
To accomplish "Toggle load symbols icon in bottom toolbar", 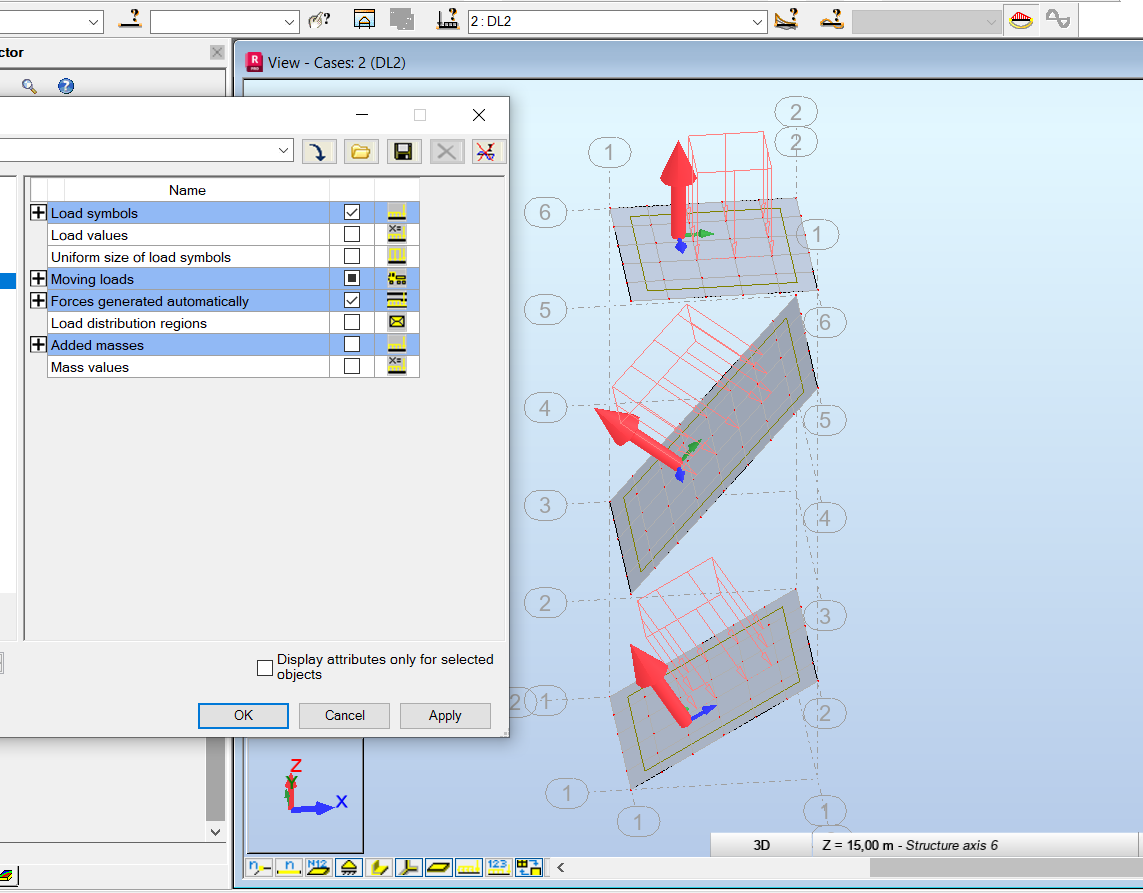I will pyautogui.click(x=468, y=867).
